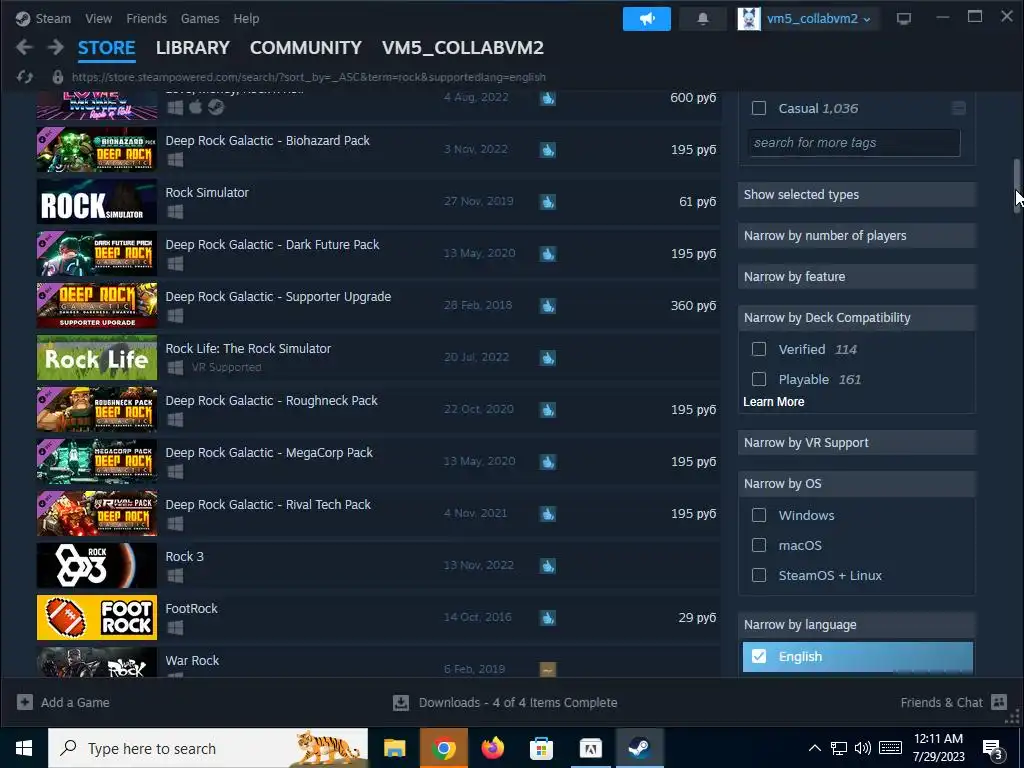The image size is (1024, 768).
Task: Expand Show selected types section
Action: [857, 195]
